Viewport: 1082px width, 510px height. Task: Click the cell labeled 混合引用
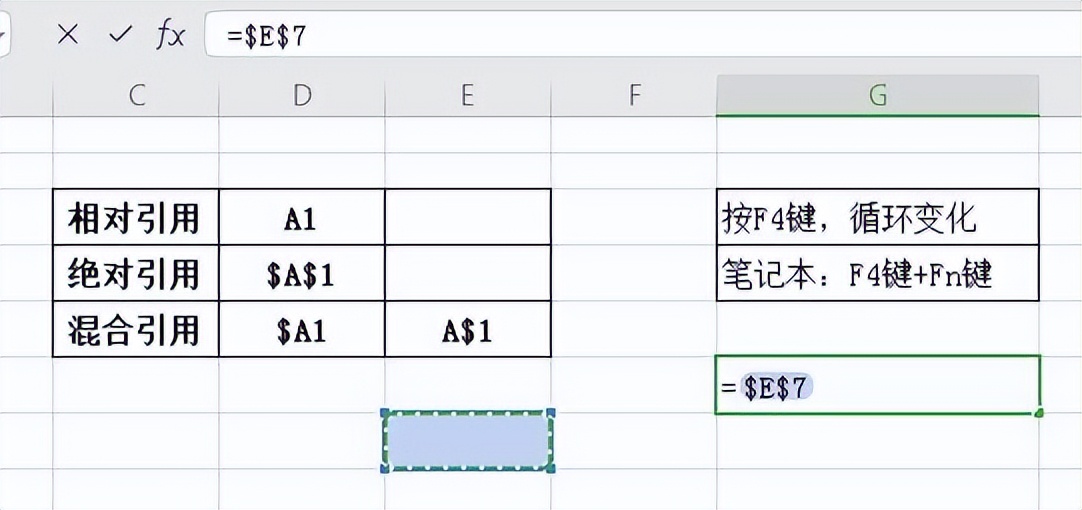136,329
